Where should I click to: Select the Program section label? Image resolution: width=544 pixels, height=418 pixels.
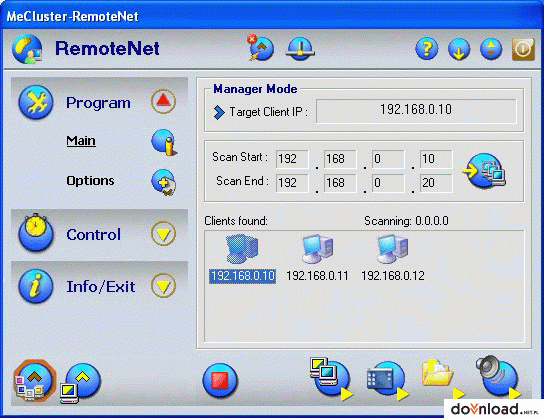99,103
